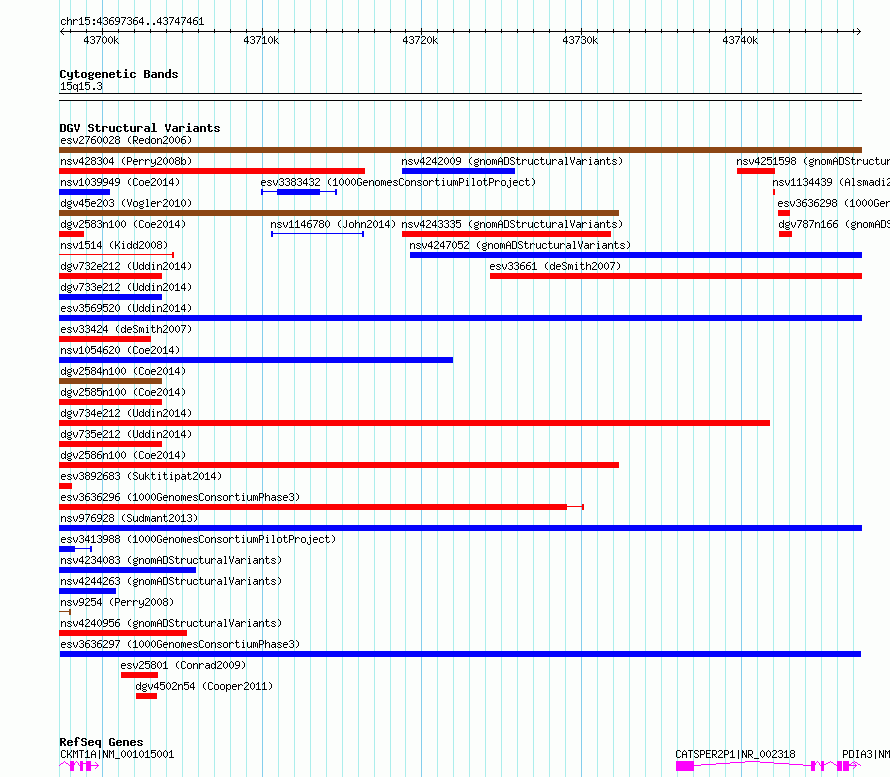Open the CKMT1A NM_001015001 gene label

click(x=117, y=754)
